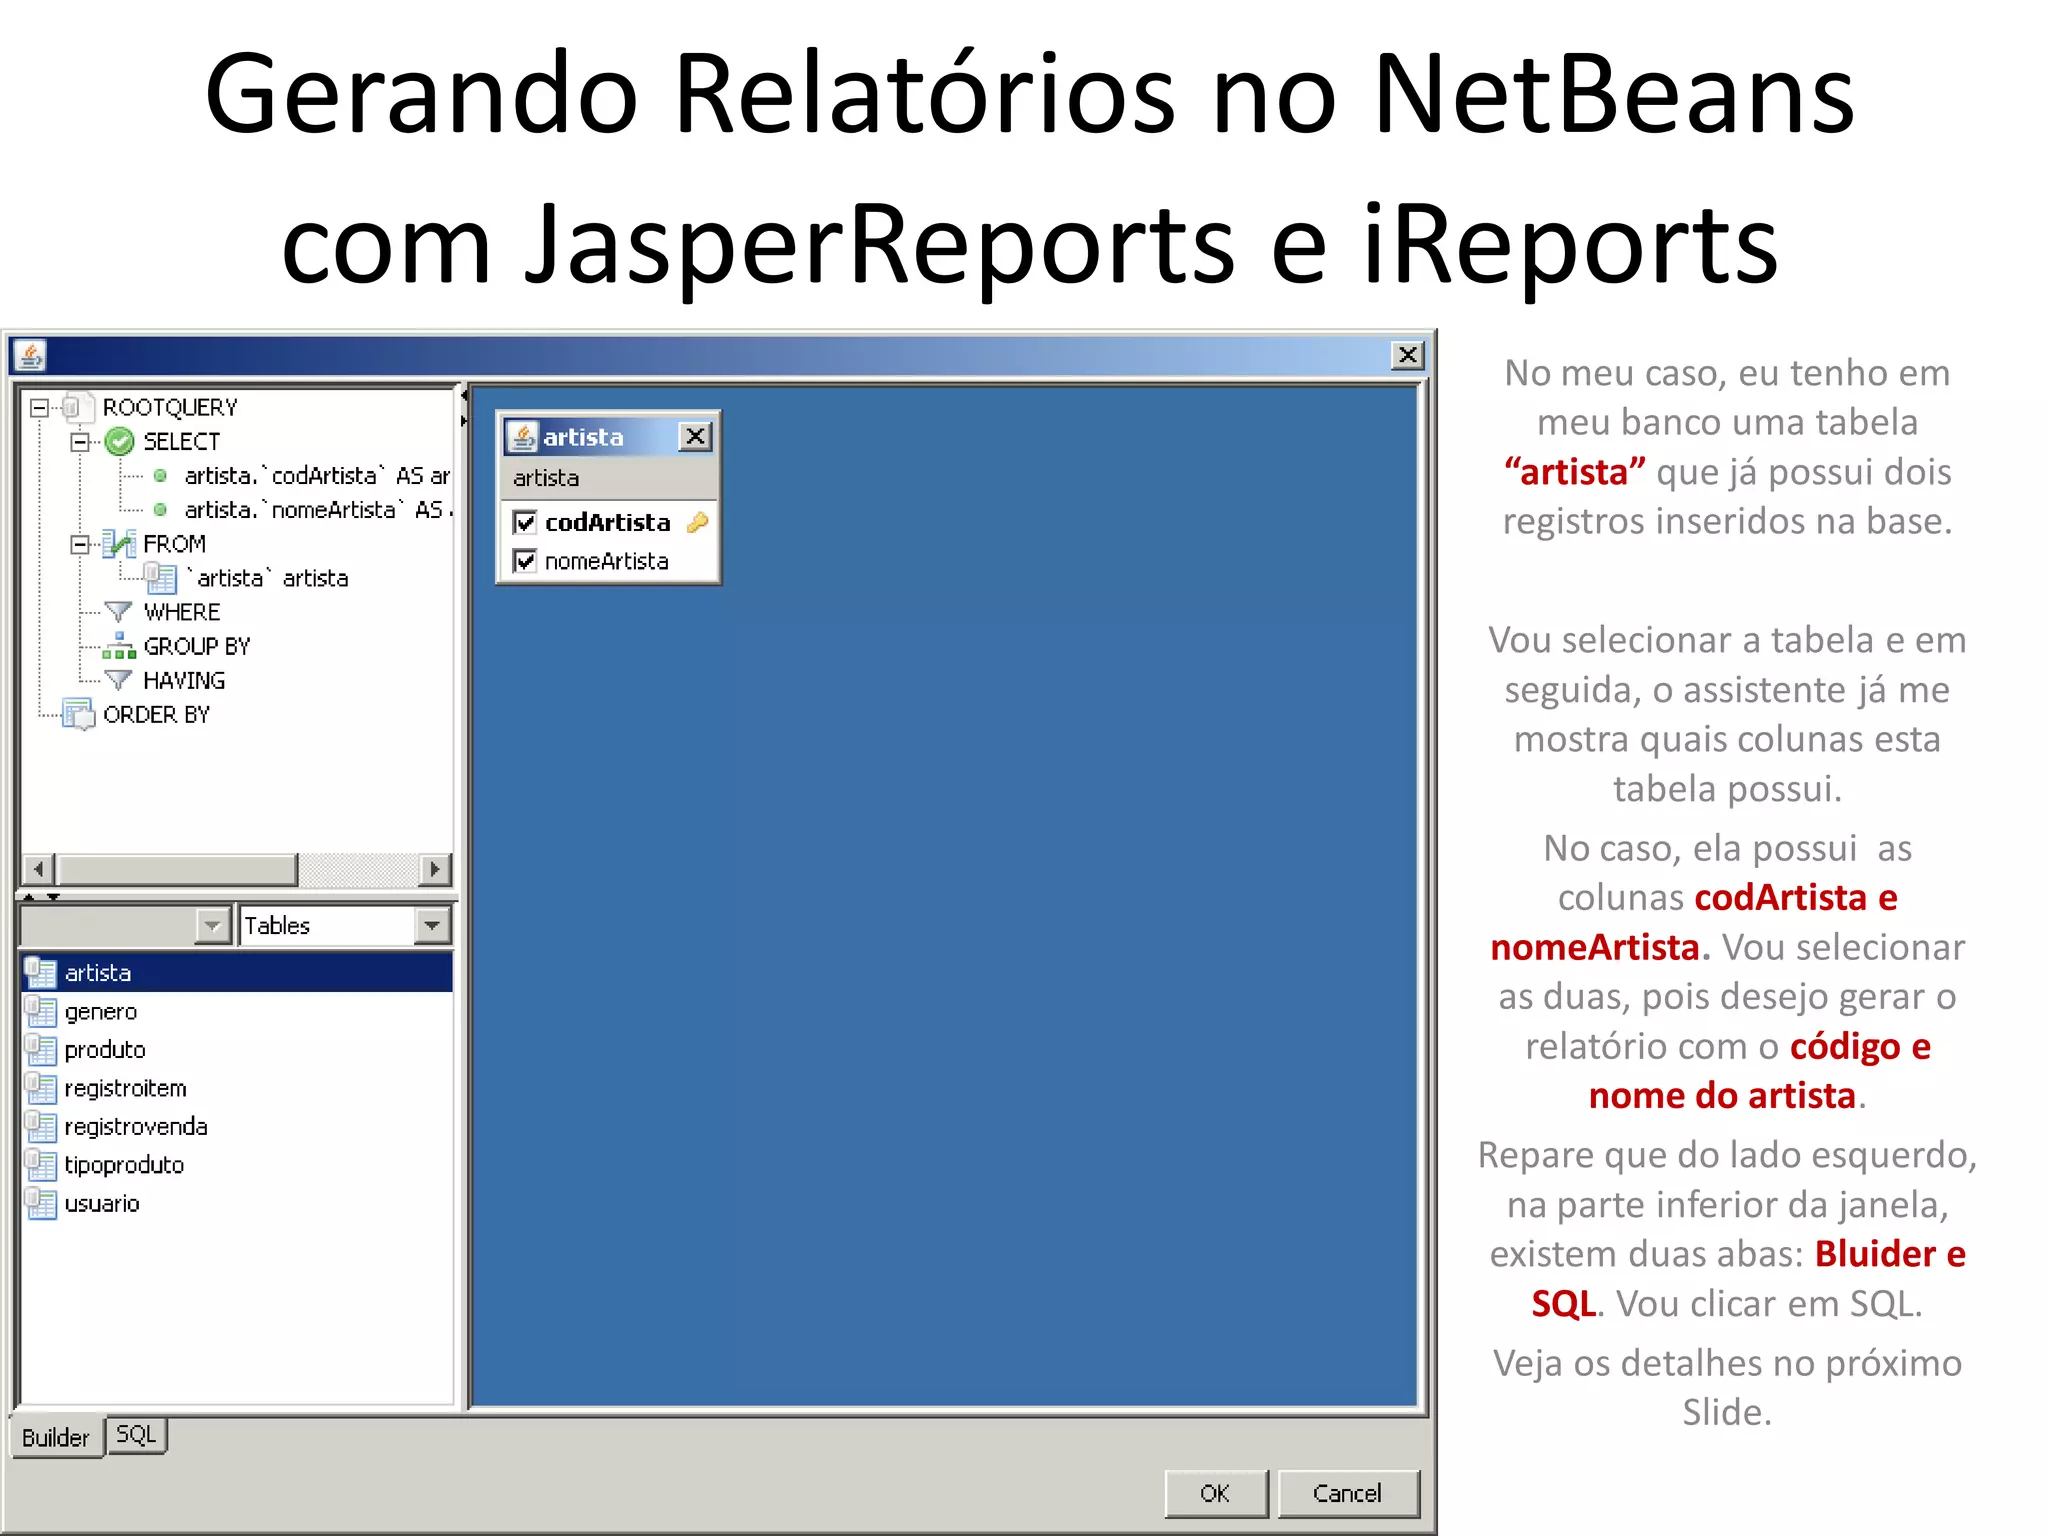Click the Cancel button
Screen dimensions: 2048x1536
(x=1347, y=1493)
